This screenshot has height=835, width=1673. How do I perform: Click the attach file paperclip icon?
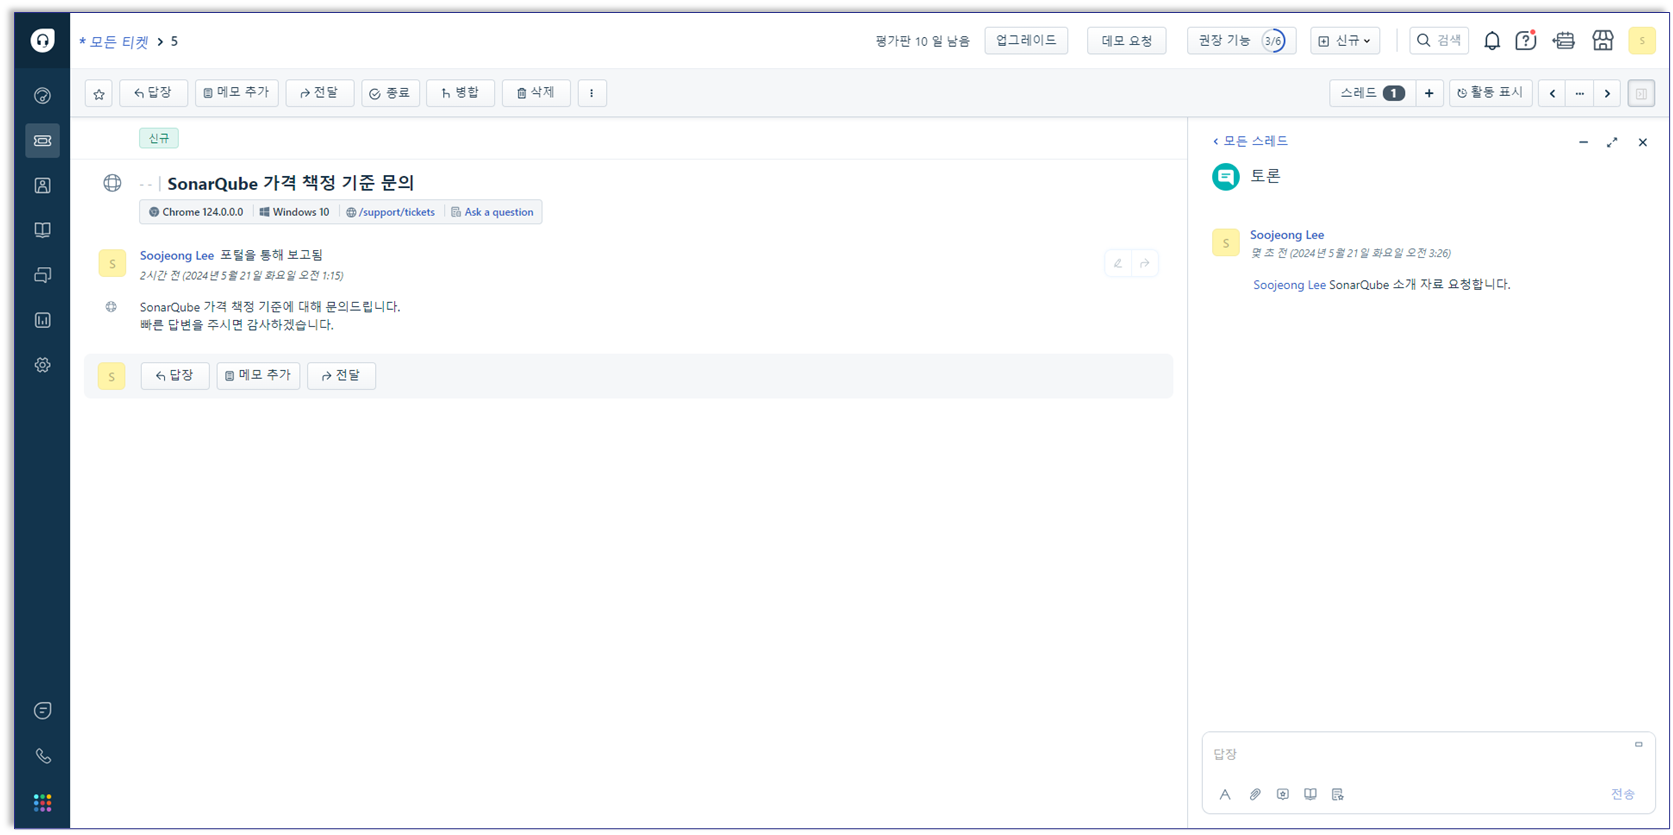point(1254,794)
